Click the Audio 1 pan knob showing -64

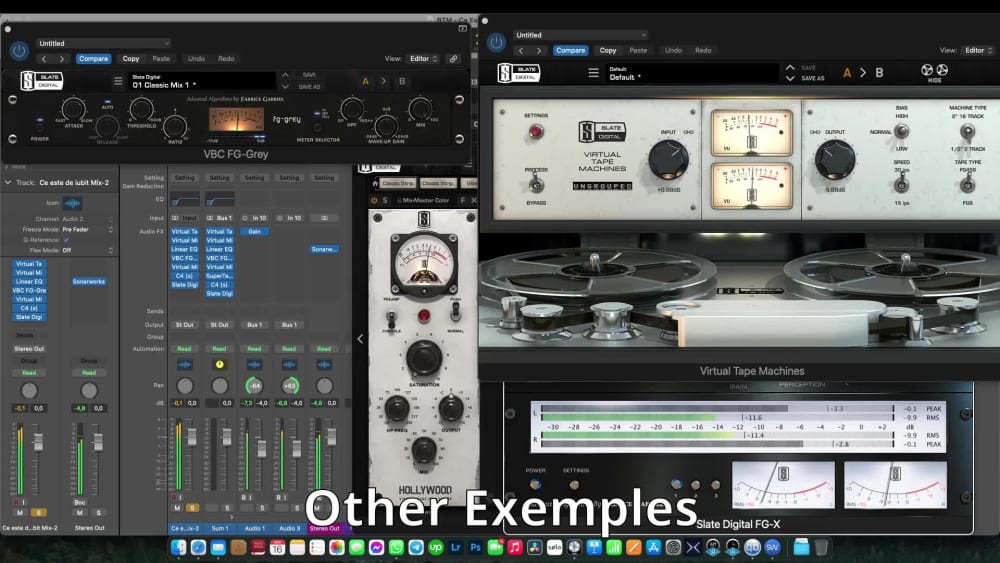pos(254,386)
